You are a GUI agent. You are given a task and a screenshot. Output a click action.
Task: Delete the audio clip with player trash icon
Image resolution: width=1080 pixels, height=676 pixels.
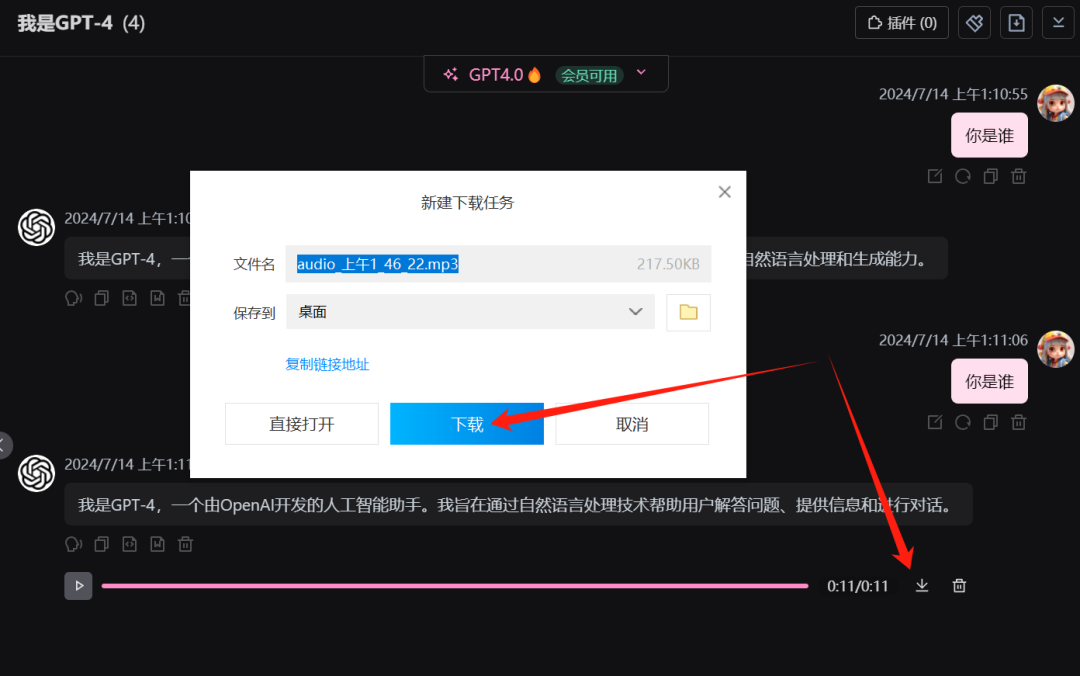959,586
